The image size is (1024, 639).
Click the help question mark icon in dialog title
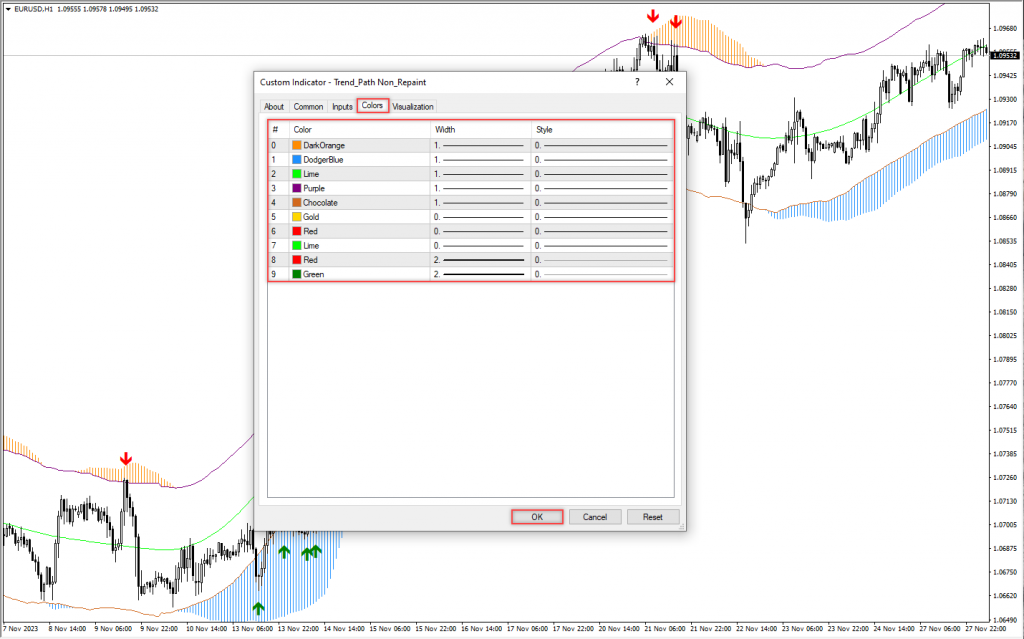point(637,81)
